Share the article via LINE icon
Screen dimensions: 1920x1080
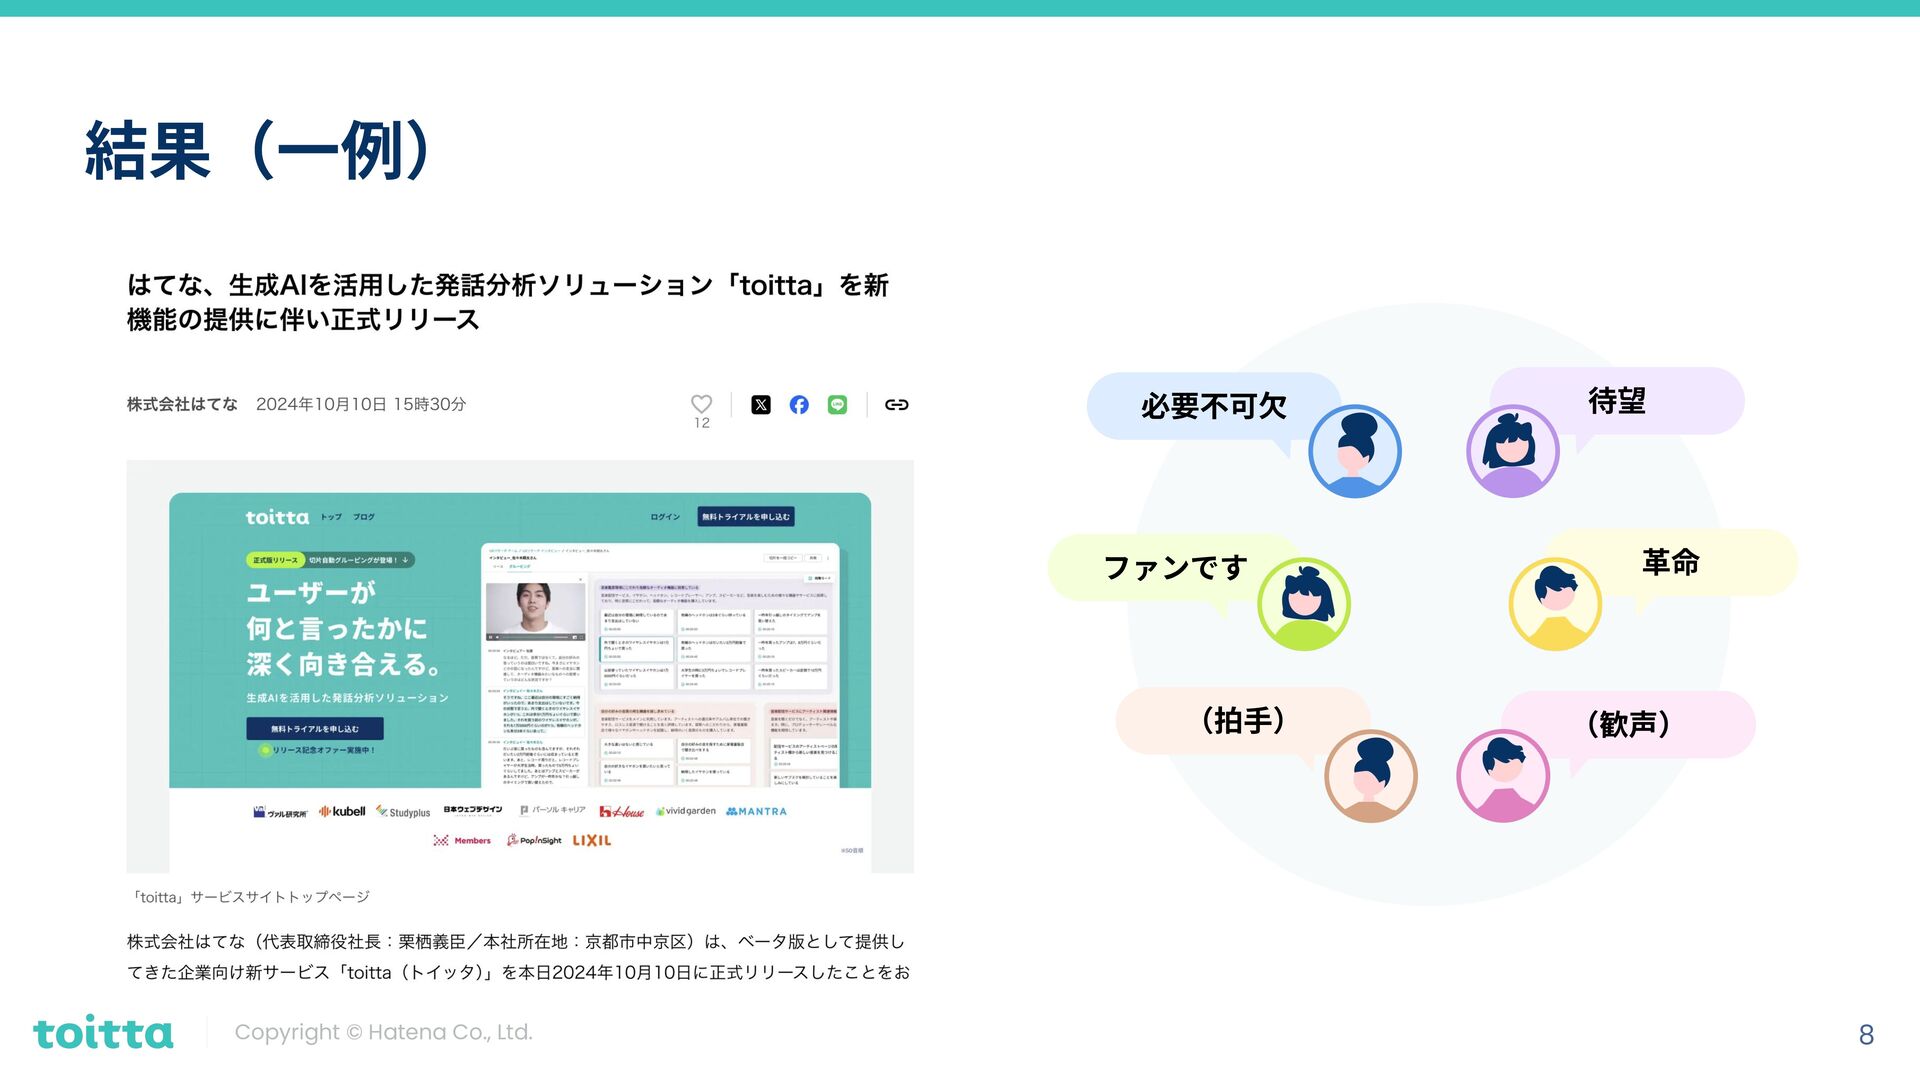(837, 404)
